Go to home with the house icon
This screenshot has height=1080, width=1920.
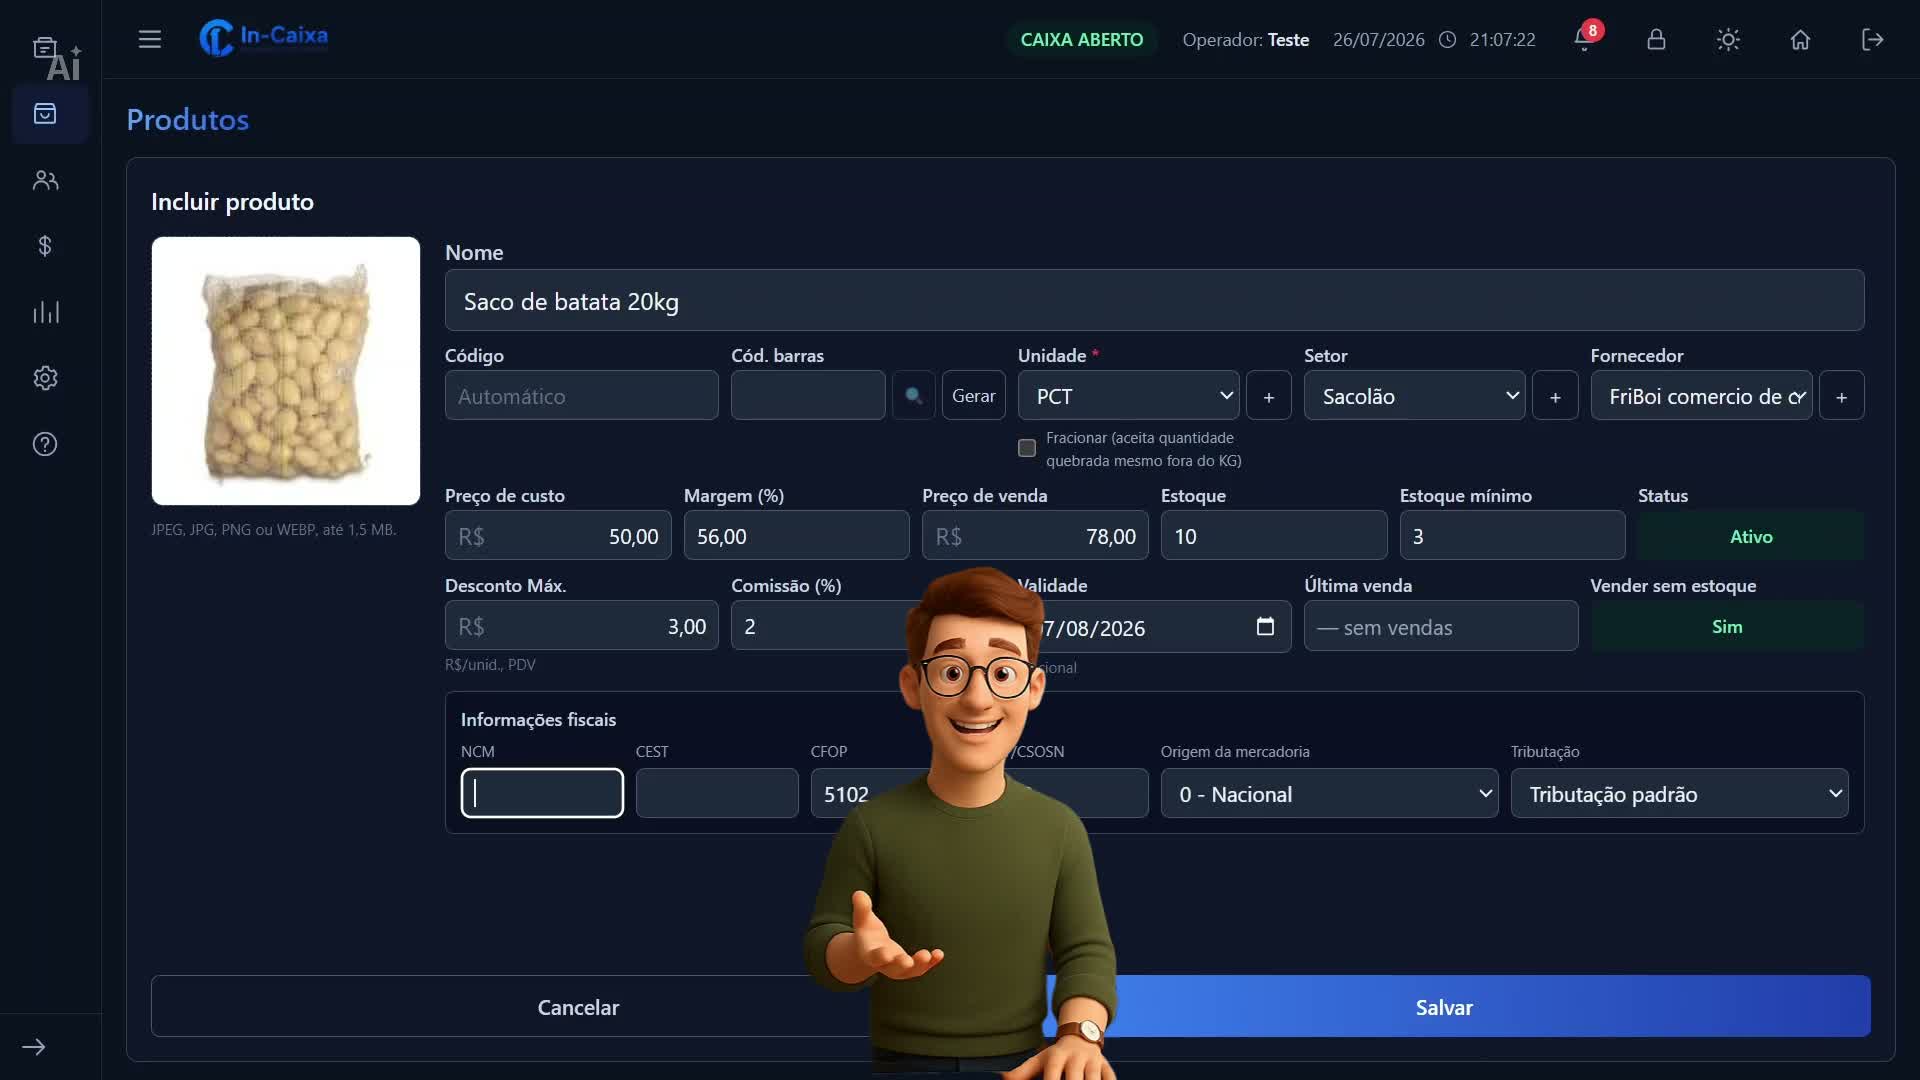pos(1801,39)
